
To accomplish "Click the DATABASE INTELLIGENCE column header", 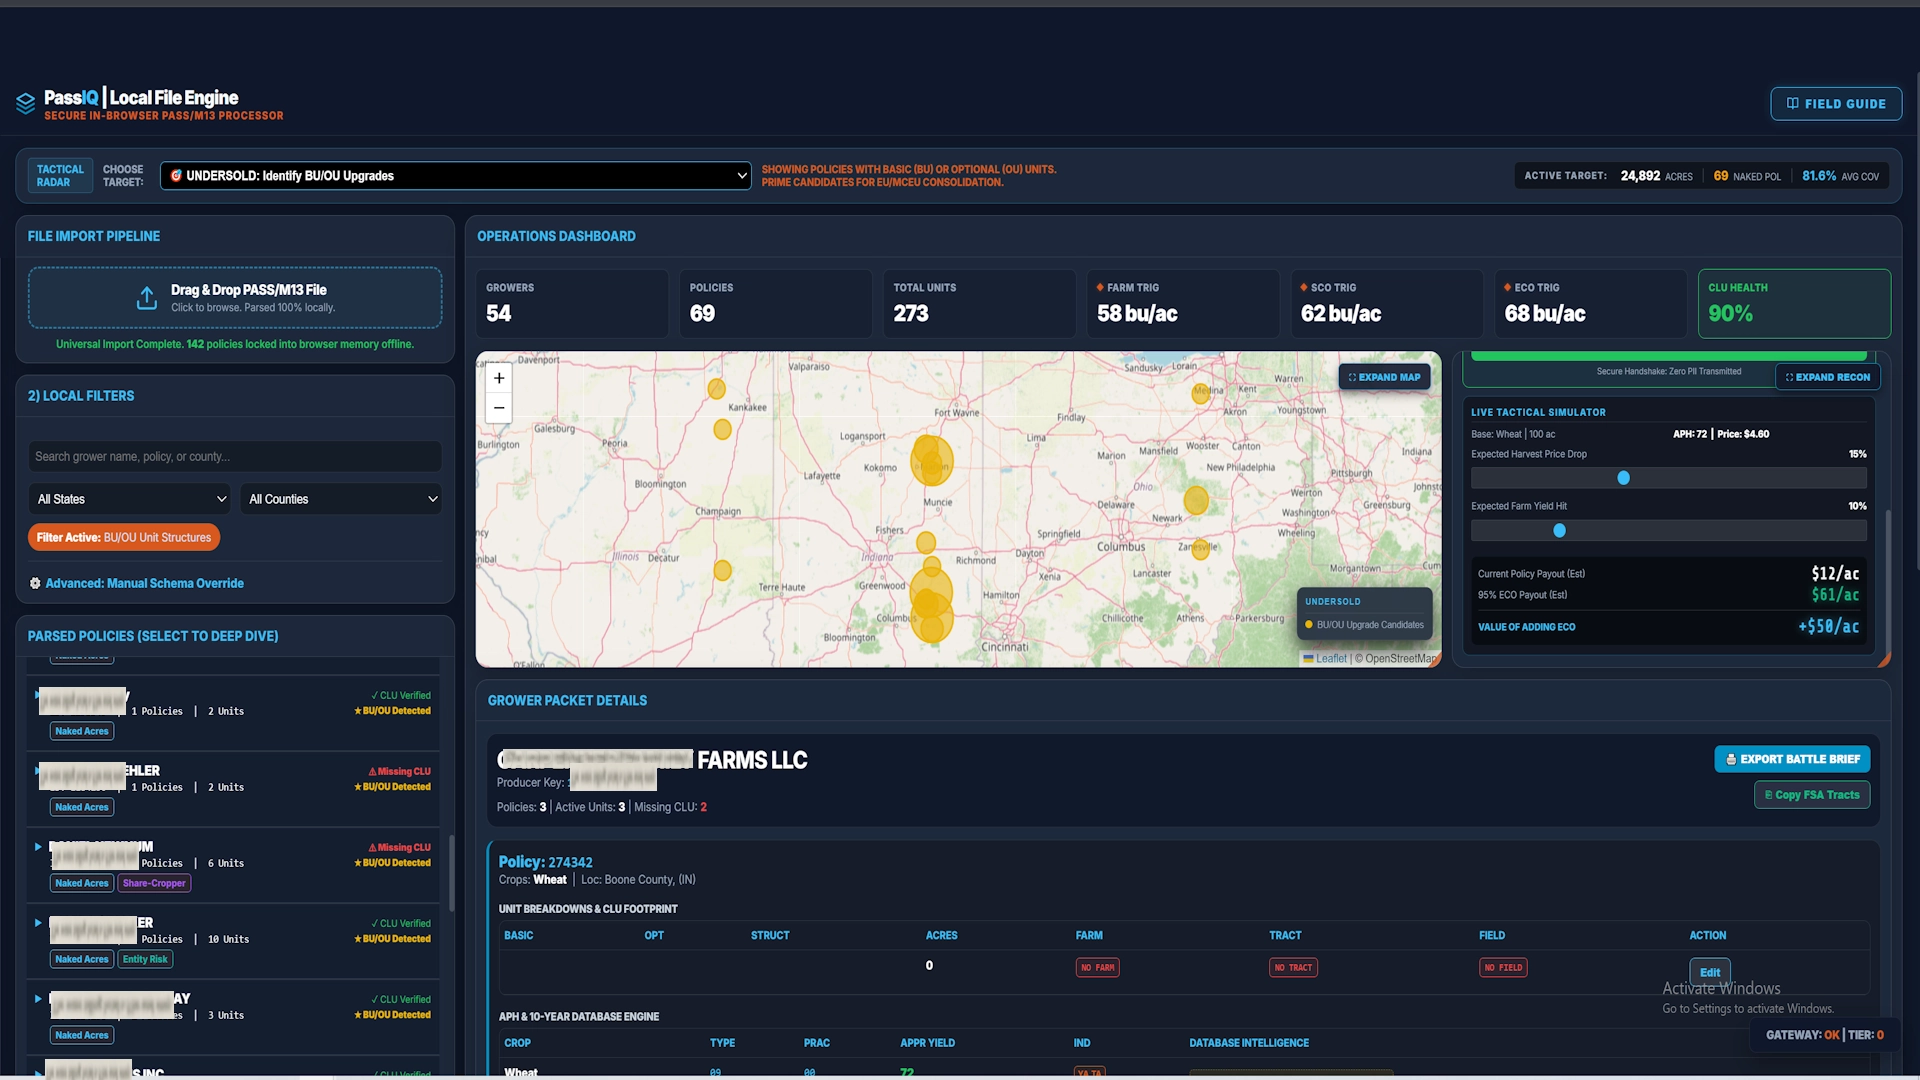I will (x=1248, y=1044).
